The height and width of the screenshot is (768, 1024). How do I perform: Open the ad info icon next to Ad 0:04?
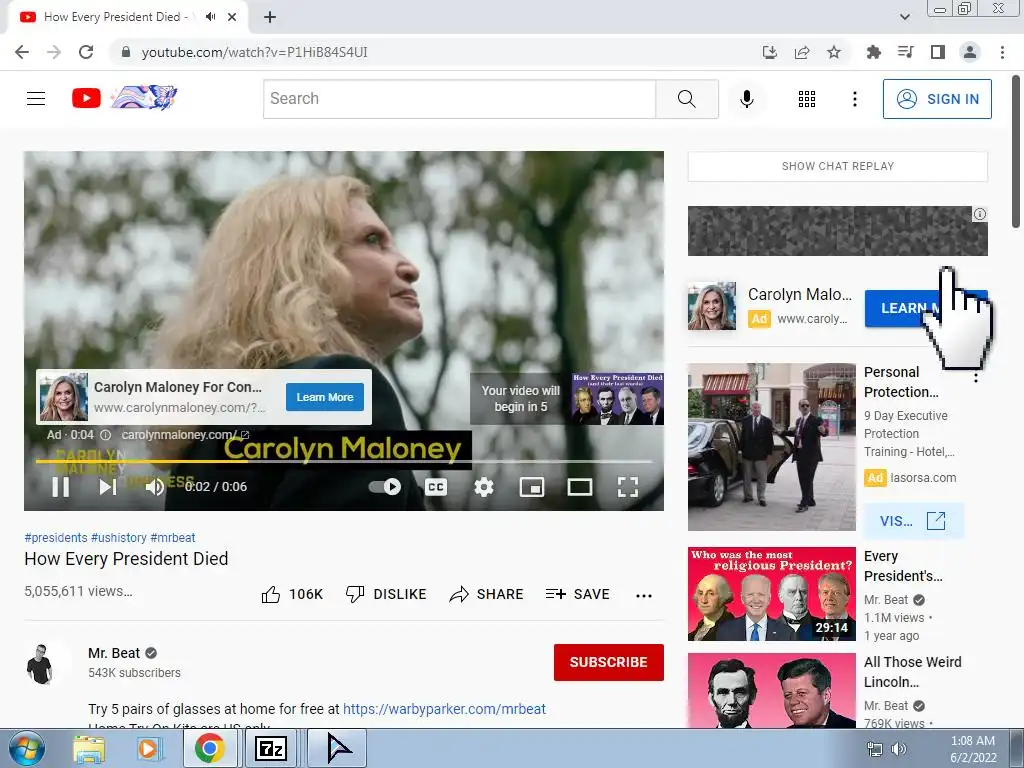point(105,435)
